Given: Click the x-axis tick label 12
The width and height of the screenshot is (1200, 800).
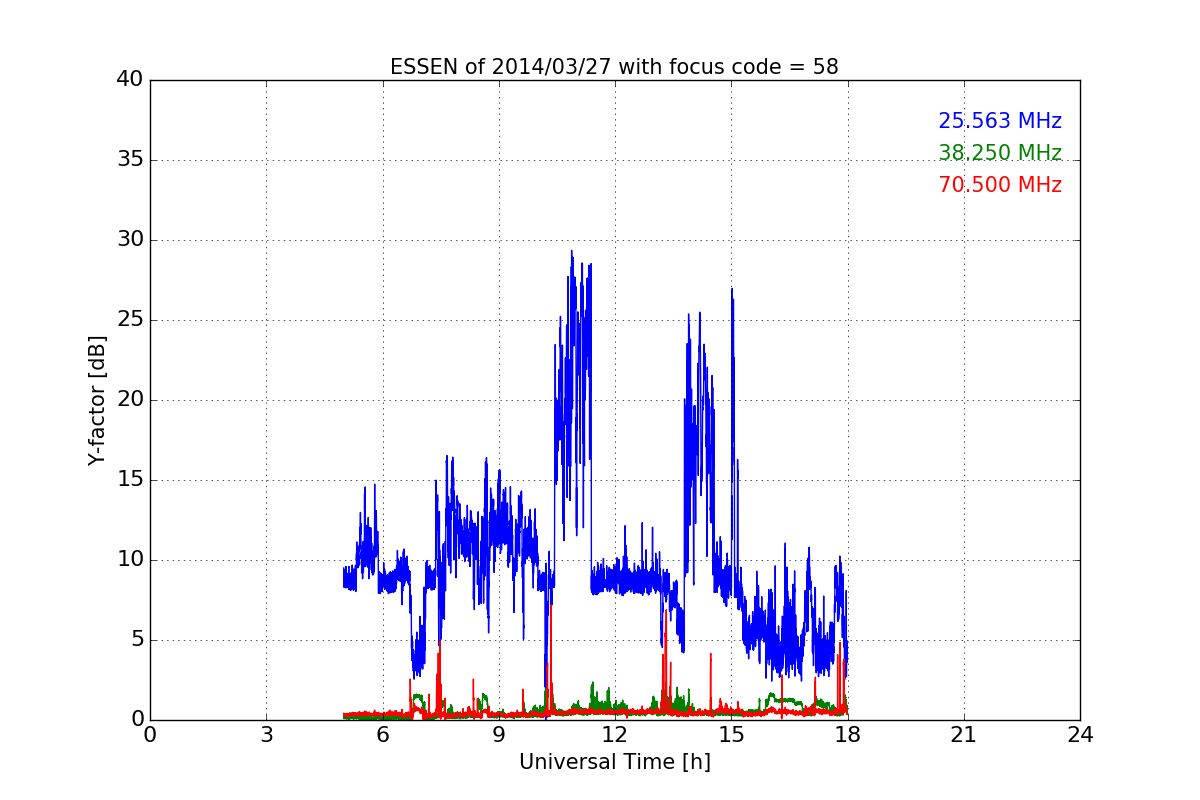Looking at the screenshot, I should pos(615,735).
